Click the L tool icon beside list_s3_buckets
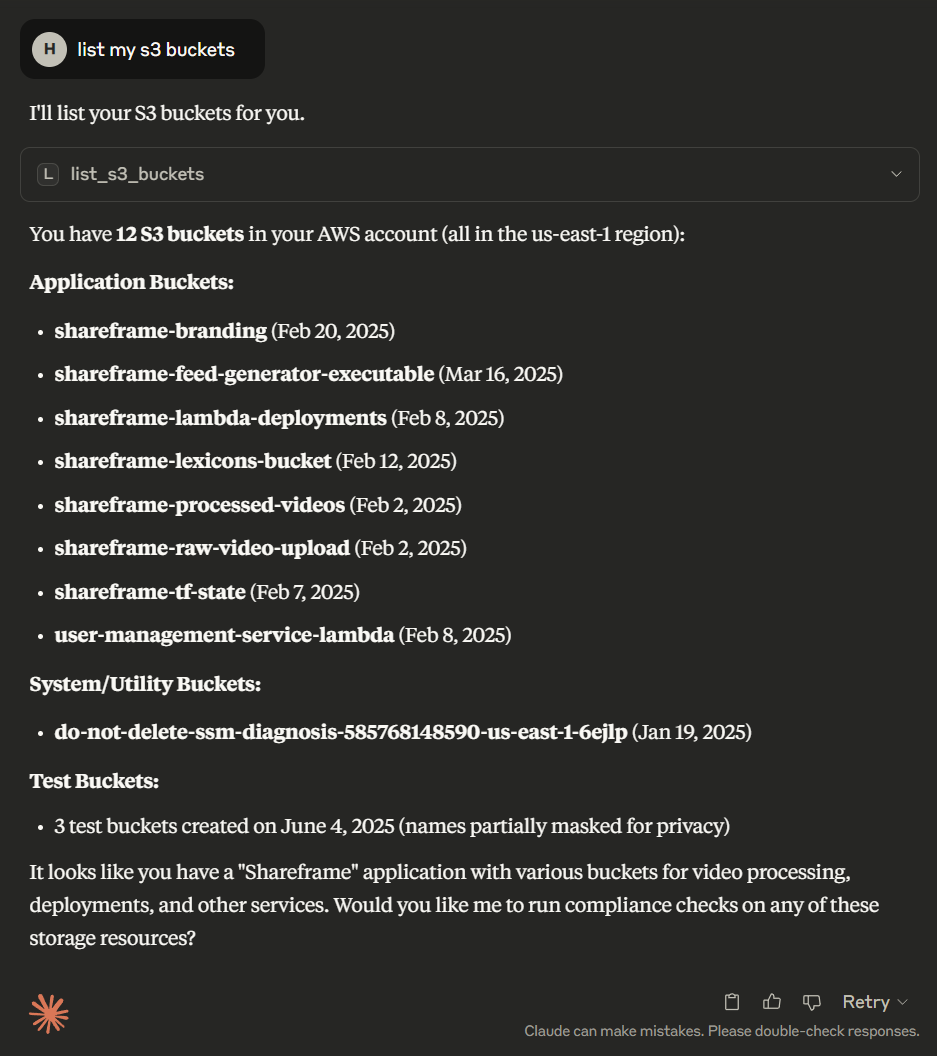 tap(48, 174)
